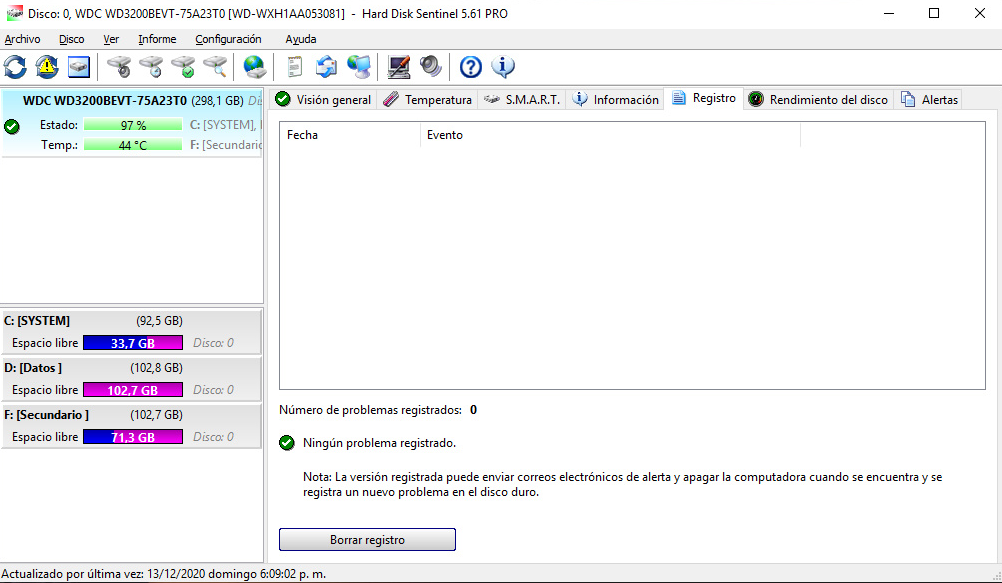This screenshot has height=583, width=1002.
Task: Open the Configuración menu
Action: point(228,39)
